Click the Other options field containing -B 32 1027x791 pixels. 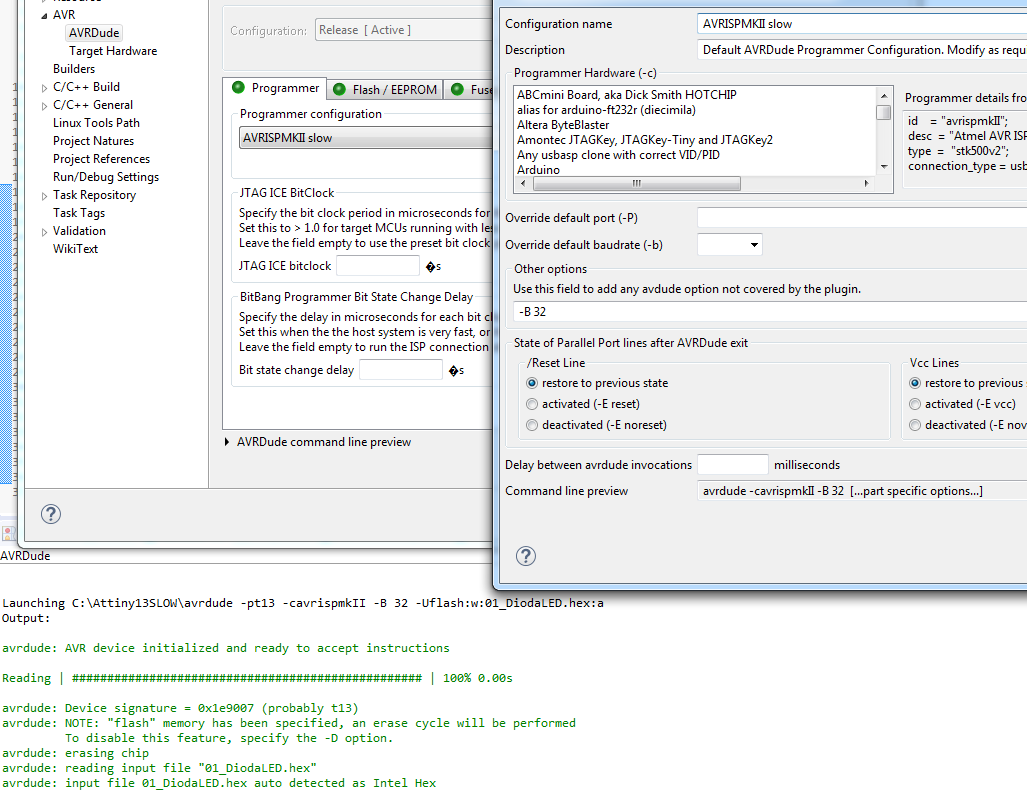[770, 312]
